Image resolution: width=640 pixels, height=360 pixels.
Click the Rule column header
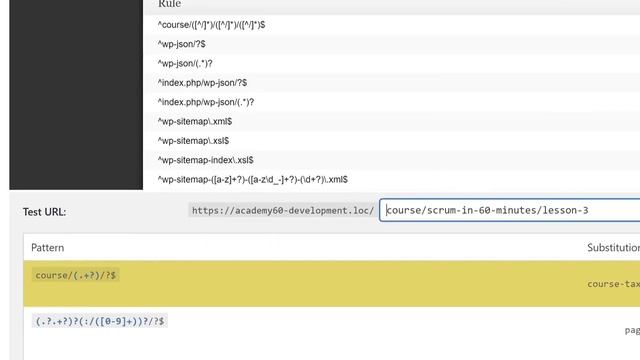169,4
